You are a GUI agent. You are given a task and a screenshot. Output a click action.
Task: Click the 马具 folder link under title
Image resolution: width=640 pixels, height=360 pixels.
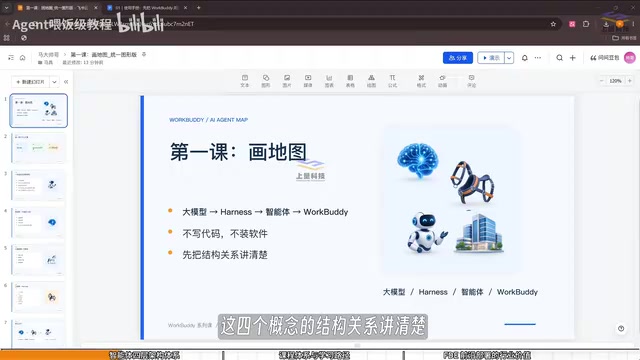coord(46,62)
